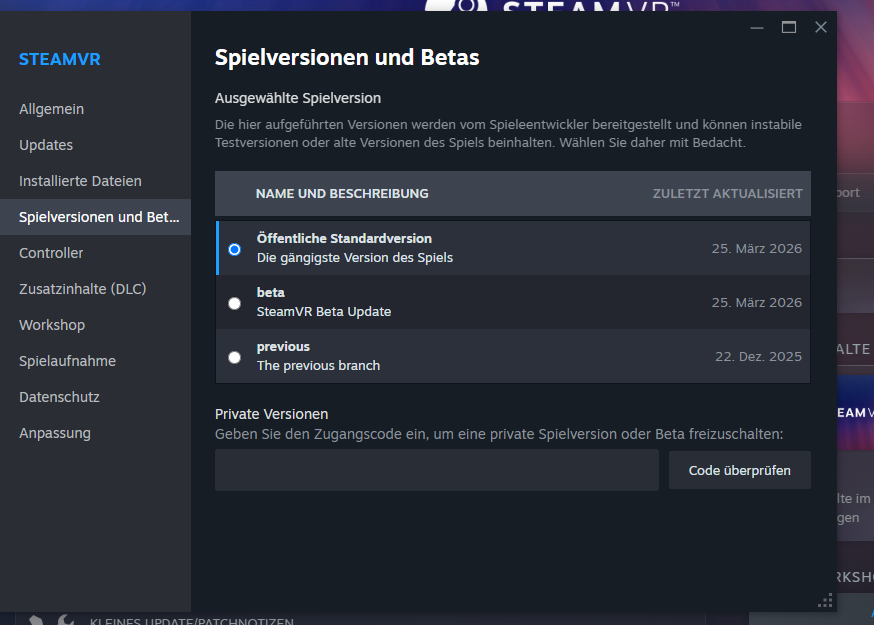Click 'SteamVR Beta Update' description text
The height and width of the screenshot is (625, 874).
(x=324, y=312)
